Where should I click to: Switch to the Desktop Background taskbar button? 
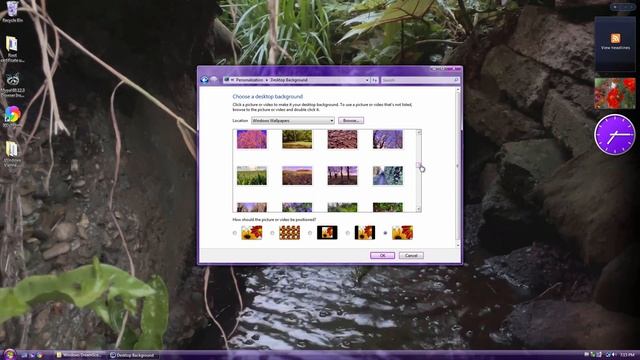click(x=133, y=355)
